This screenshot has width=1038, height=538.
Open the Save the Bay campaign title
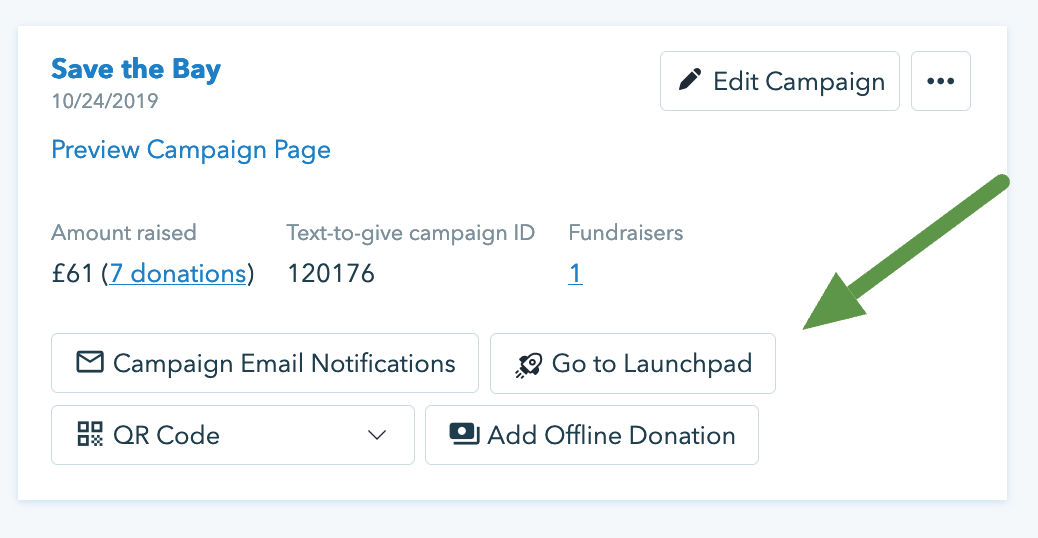(136, 69)
